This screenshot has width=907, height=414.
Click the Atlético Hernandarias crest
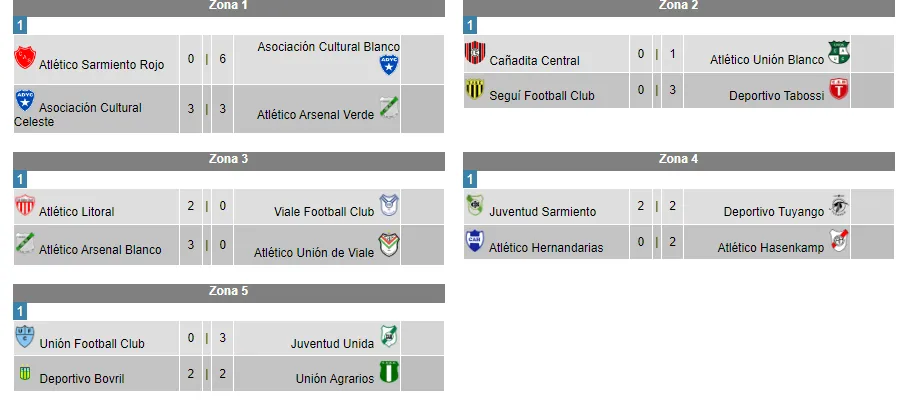coord(475,241)
